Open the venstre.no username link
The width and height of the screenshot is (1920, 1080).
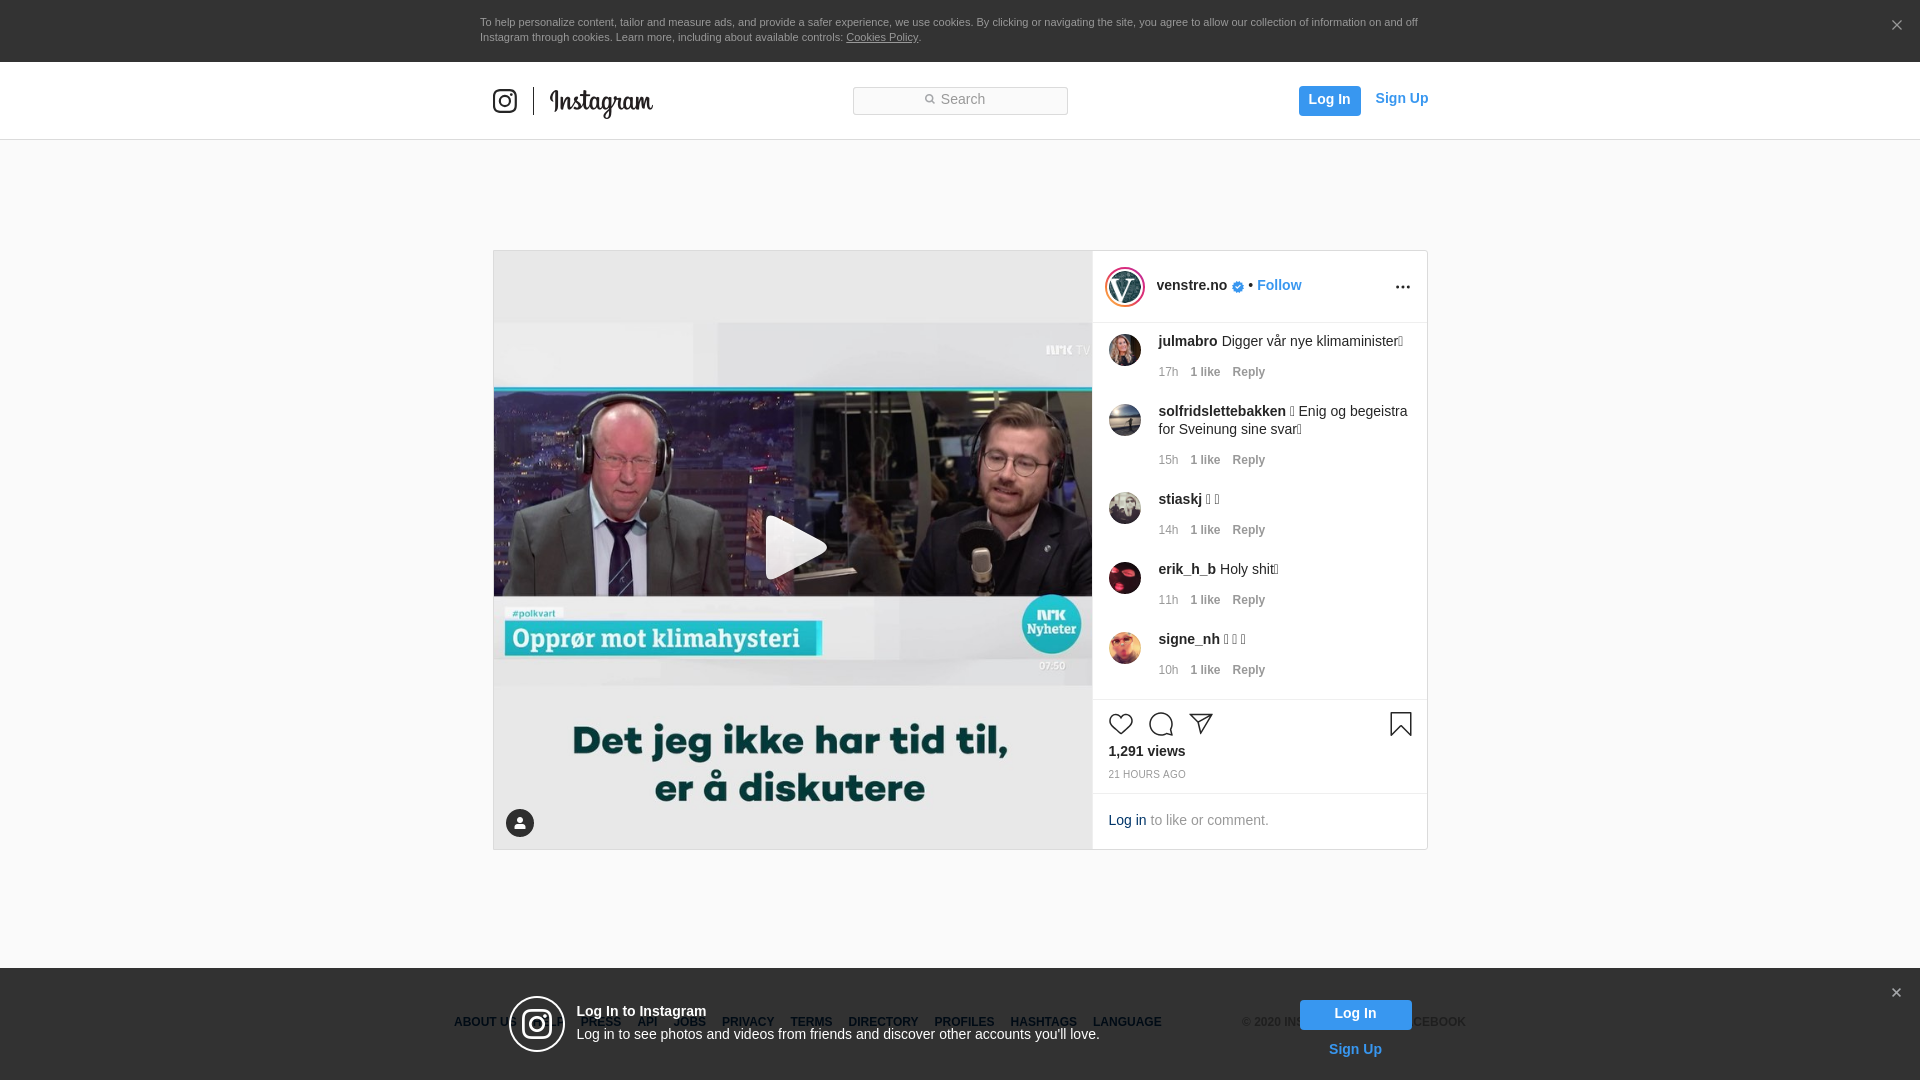(x=1191, y=285)
